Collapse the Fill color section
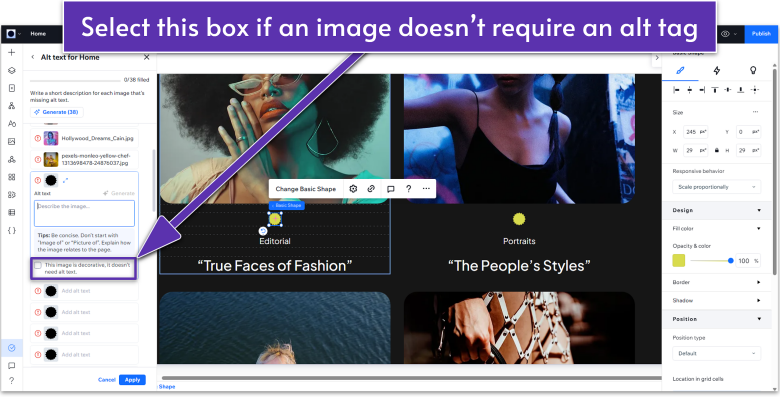The height and width of the screenshot is (397, 780). [x=759, y=229]
